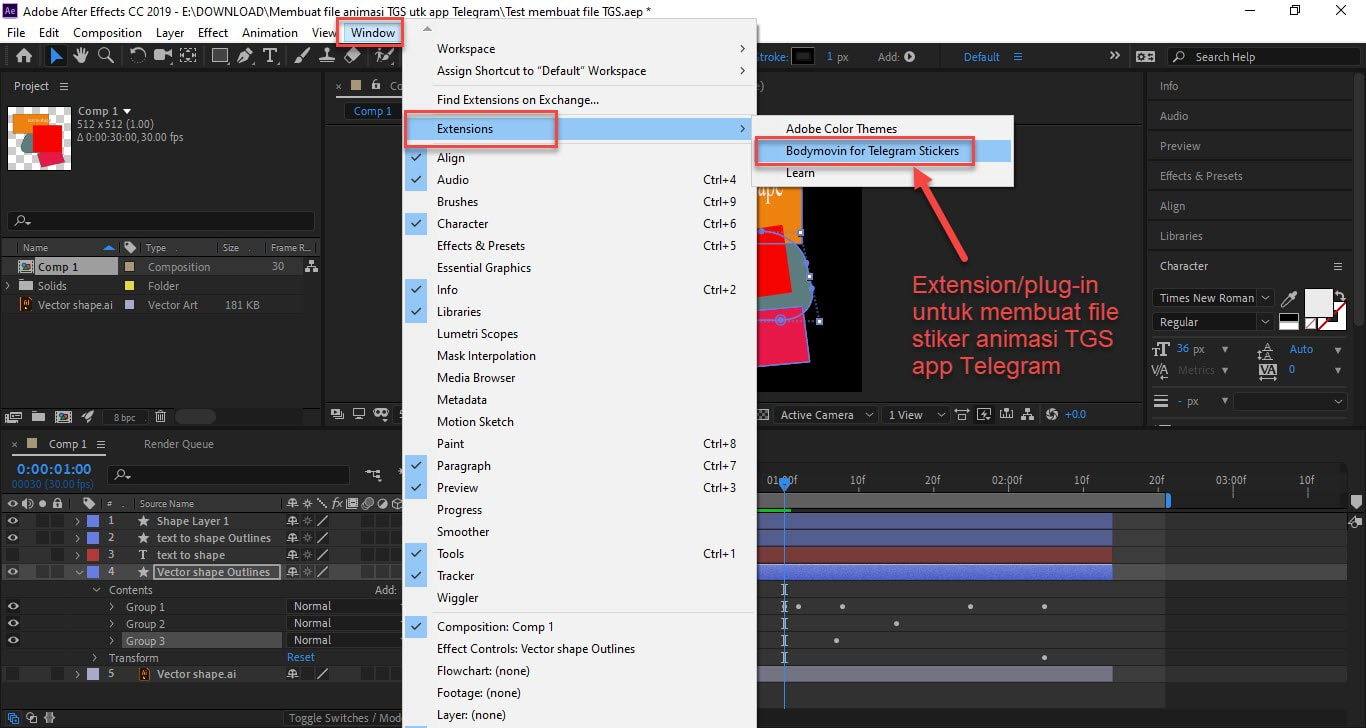Select the Zoom magnifier tool
The width and height of the screenshot is (1366, 728).
click(105, 56)
